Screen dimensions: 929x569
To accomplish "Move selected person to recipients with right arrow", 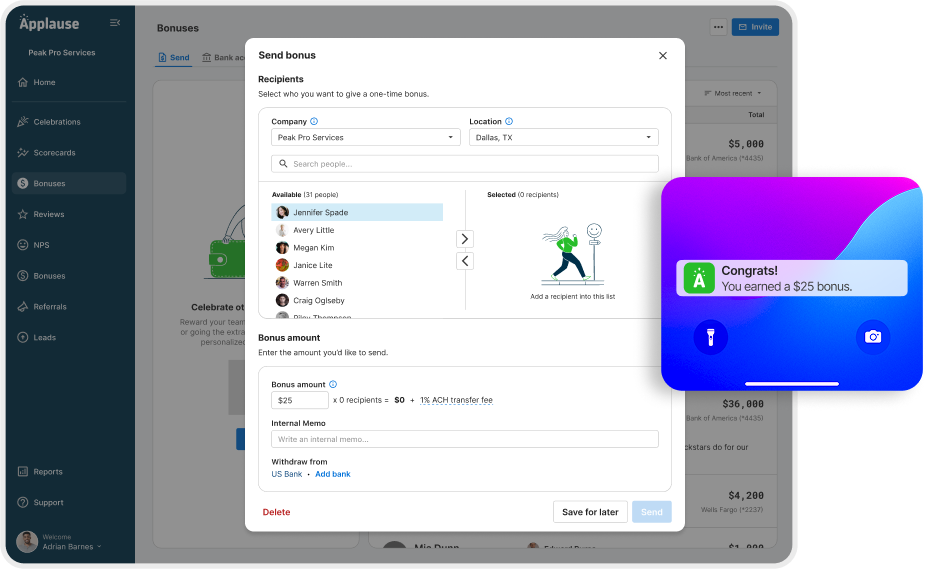I will pyautogui.click(x=464, y=238).
